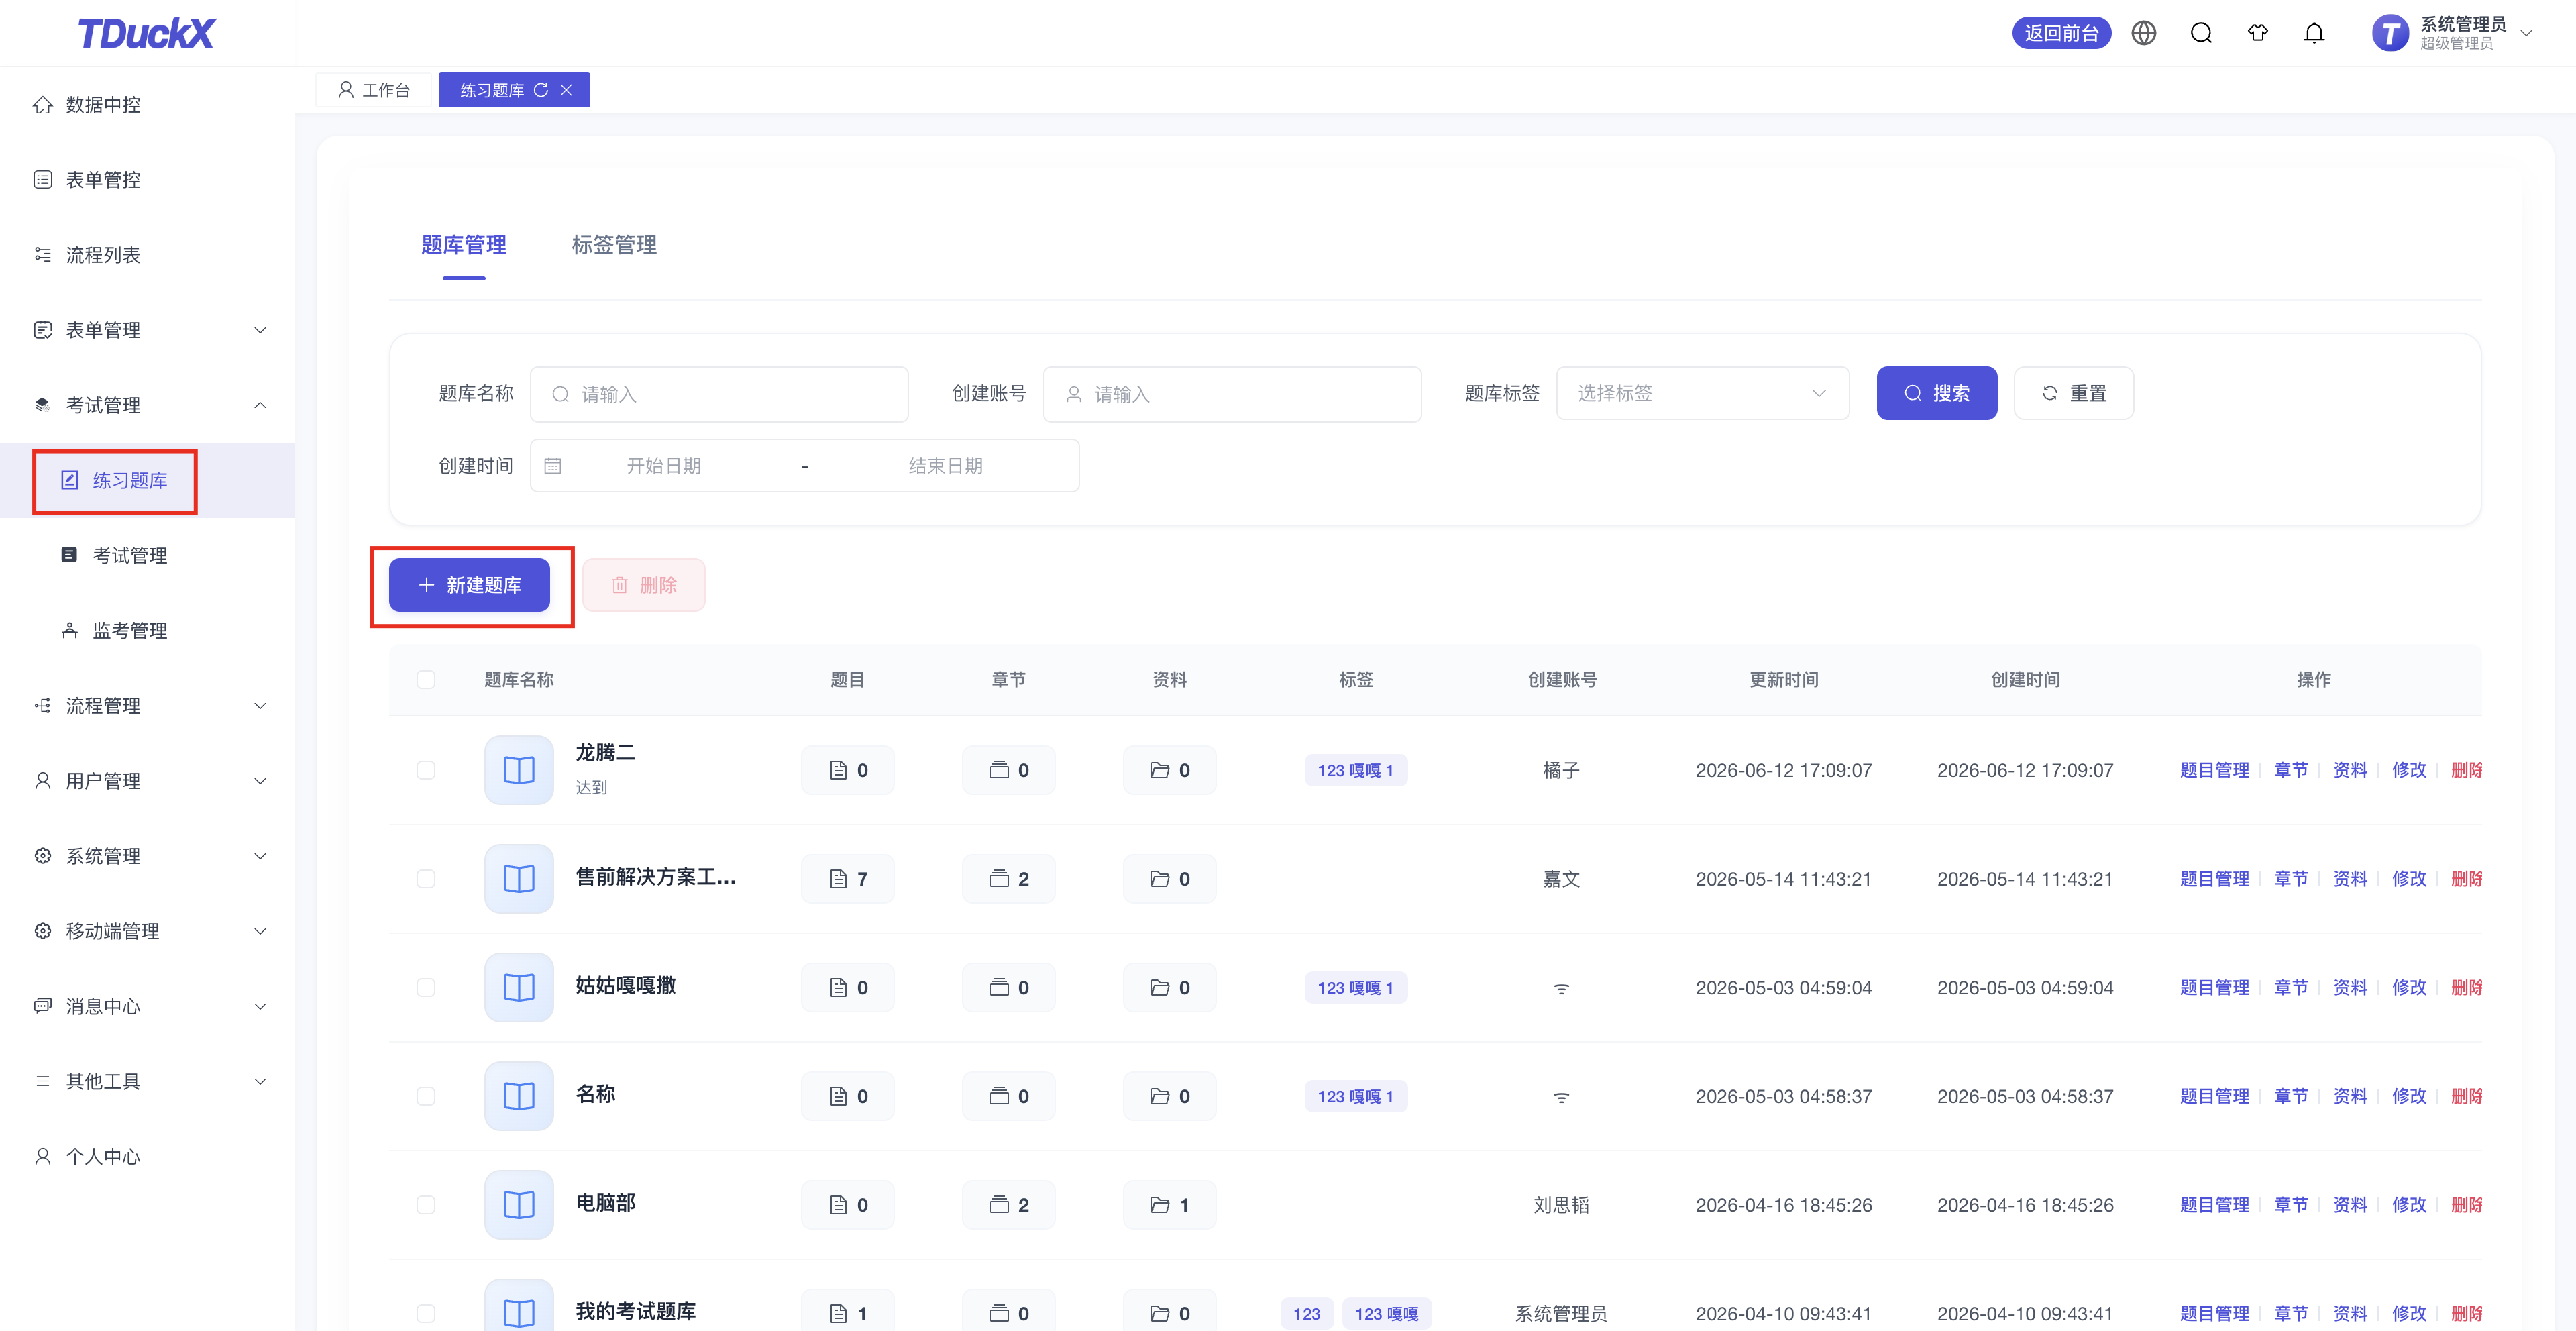Click the 搜索 button
The height and width of the screenshot is (1331, 2576).
[1936, 394]
